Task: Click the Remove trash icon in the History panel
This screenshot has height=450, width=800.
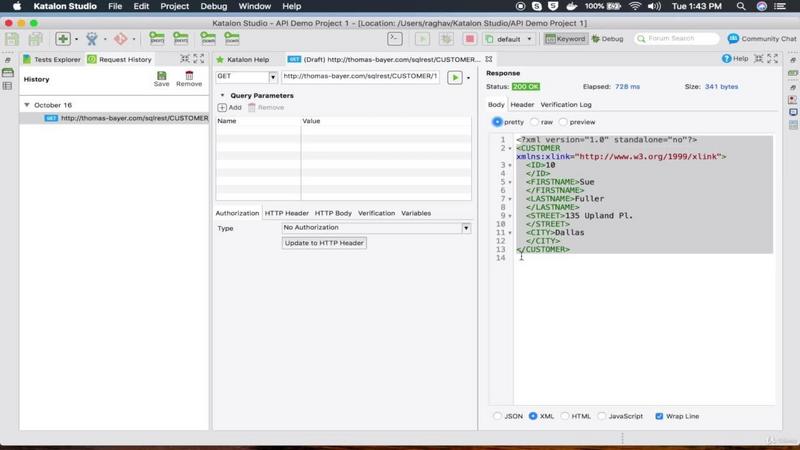Action: 189,76
